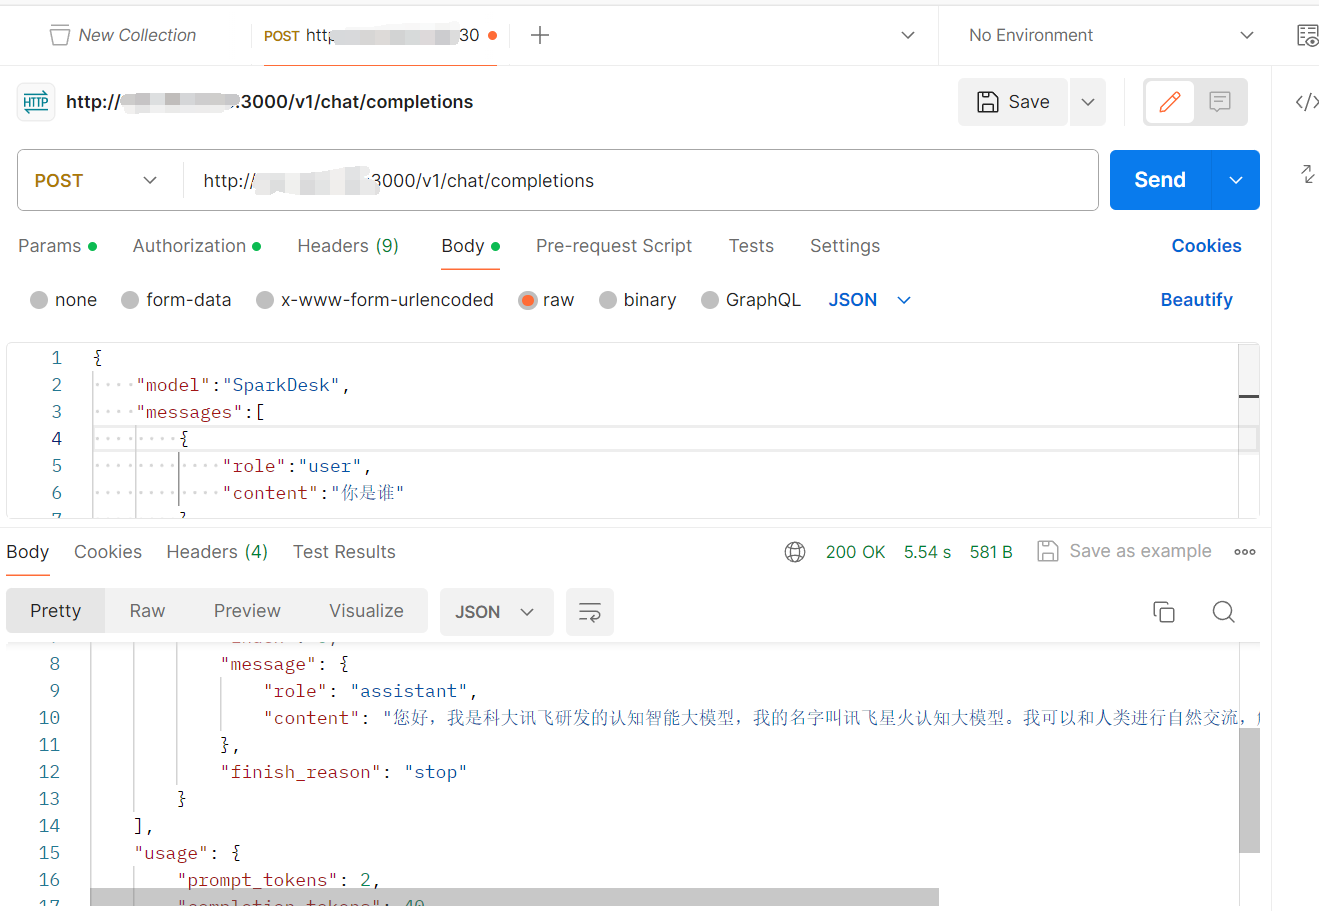Click the response vertical scrollbar
The image size is (1319, 911).
(x=1249, y=790)
